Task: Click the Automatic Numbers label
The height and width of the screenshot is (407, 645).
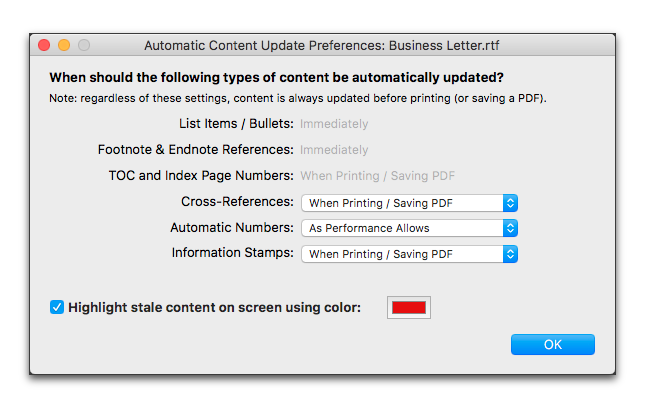Action: point(232,228)
